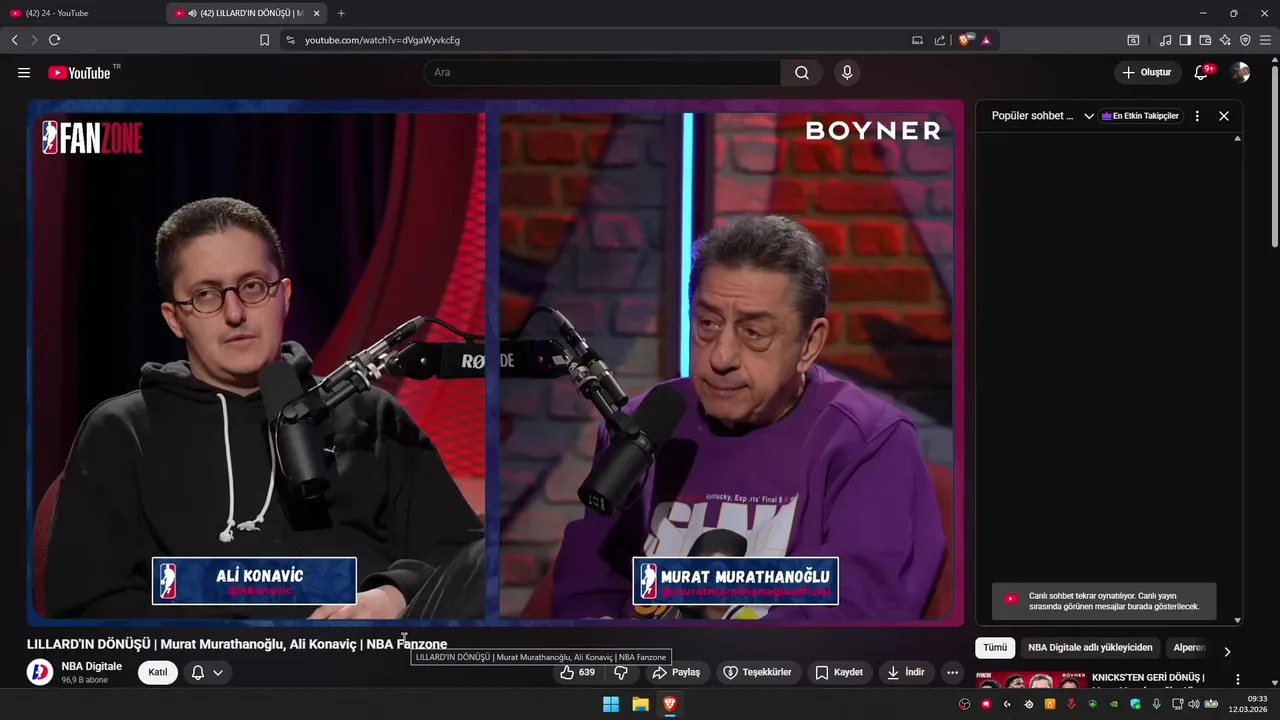Click the address bar URL
Image resolution: width=1280 pixels, height=720 pixels.
(x=382, y=40)
